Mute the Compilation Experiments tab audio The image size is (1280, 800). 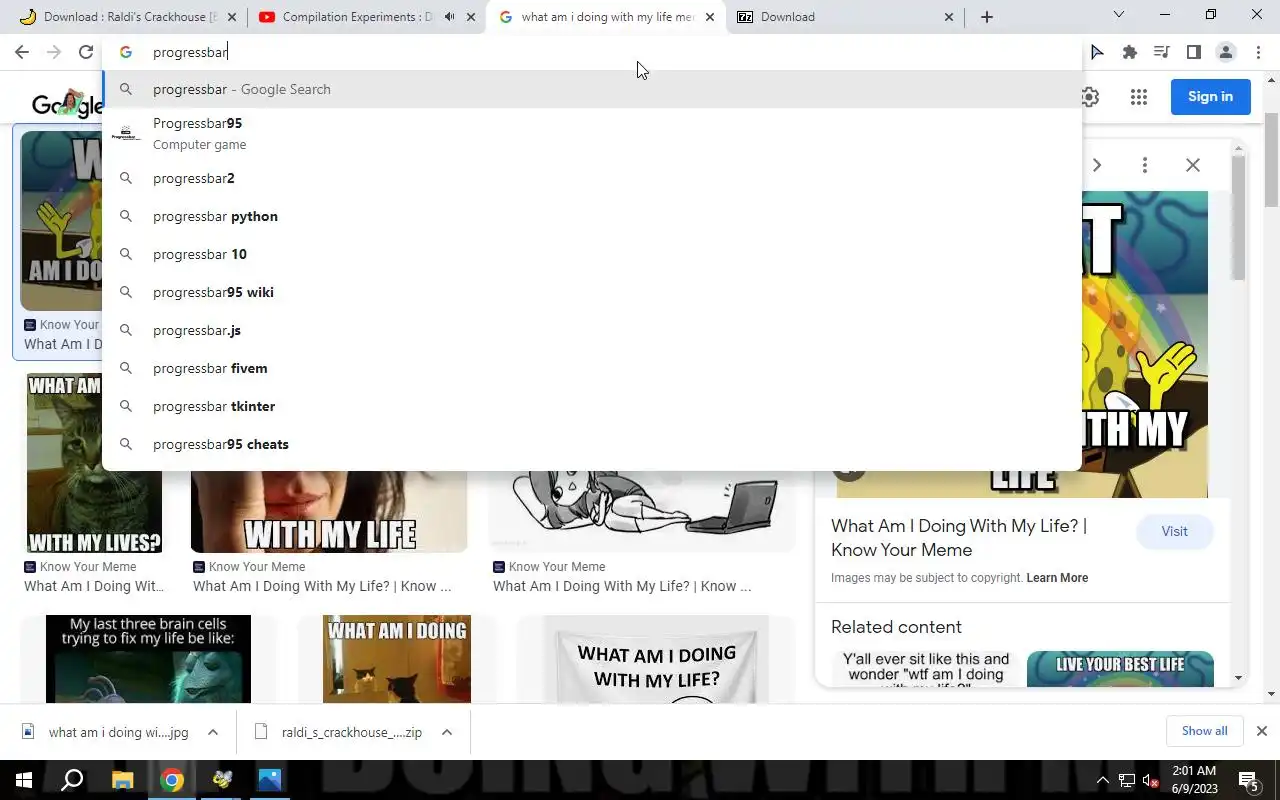coord(450,17)
